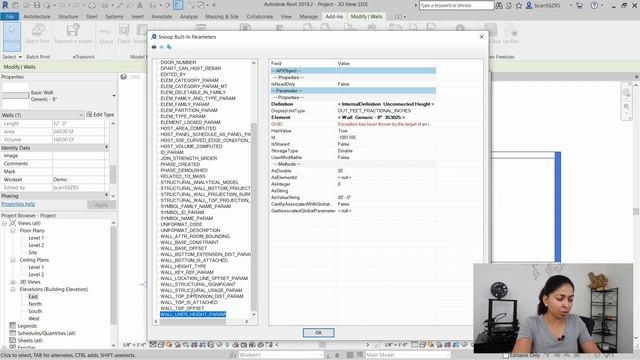This screenshot has height=360, width=640.
Task: Toggle Sun Path in view control bar
Action: (169, 345)
